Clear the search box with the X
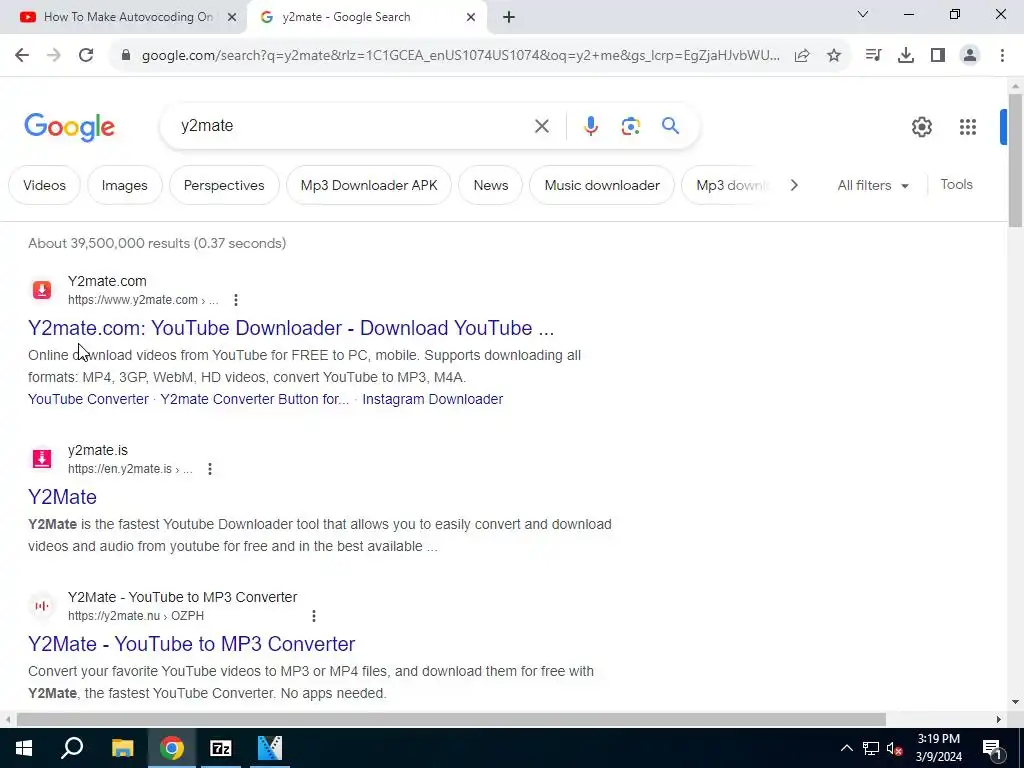 point(541,126)
